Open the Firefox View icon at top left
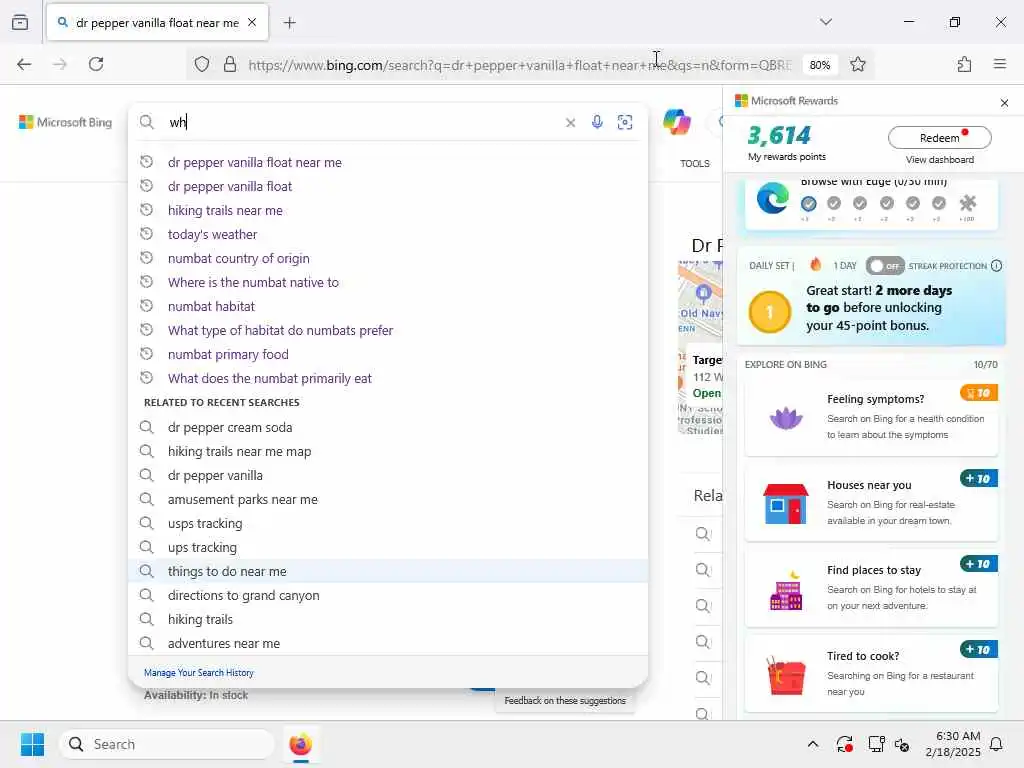Screen dimensions: 1024x768 (x=20, y=22)
